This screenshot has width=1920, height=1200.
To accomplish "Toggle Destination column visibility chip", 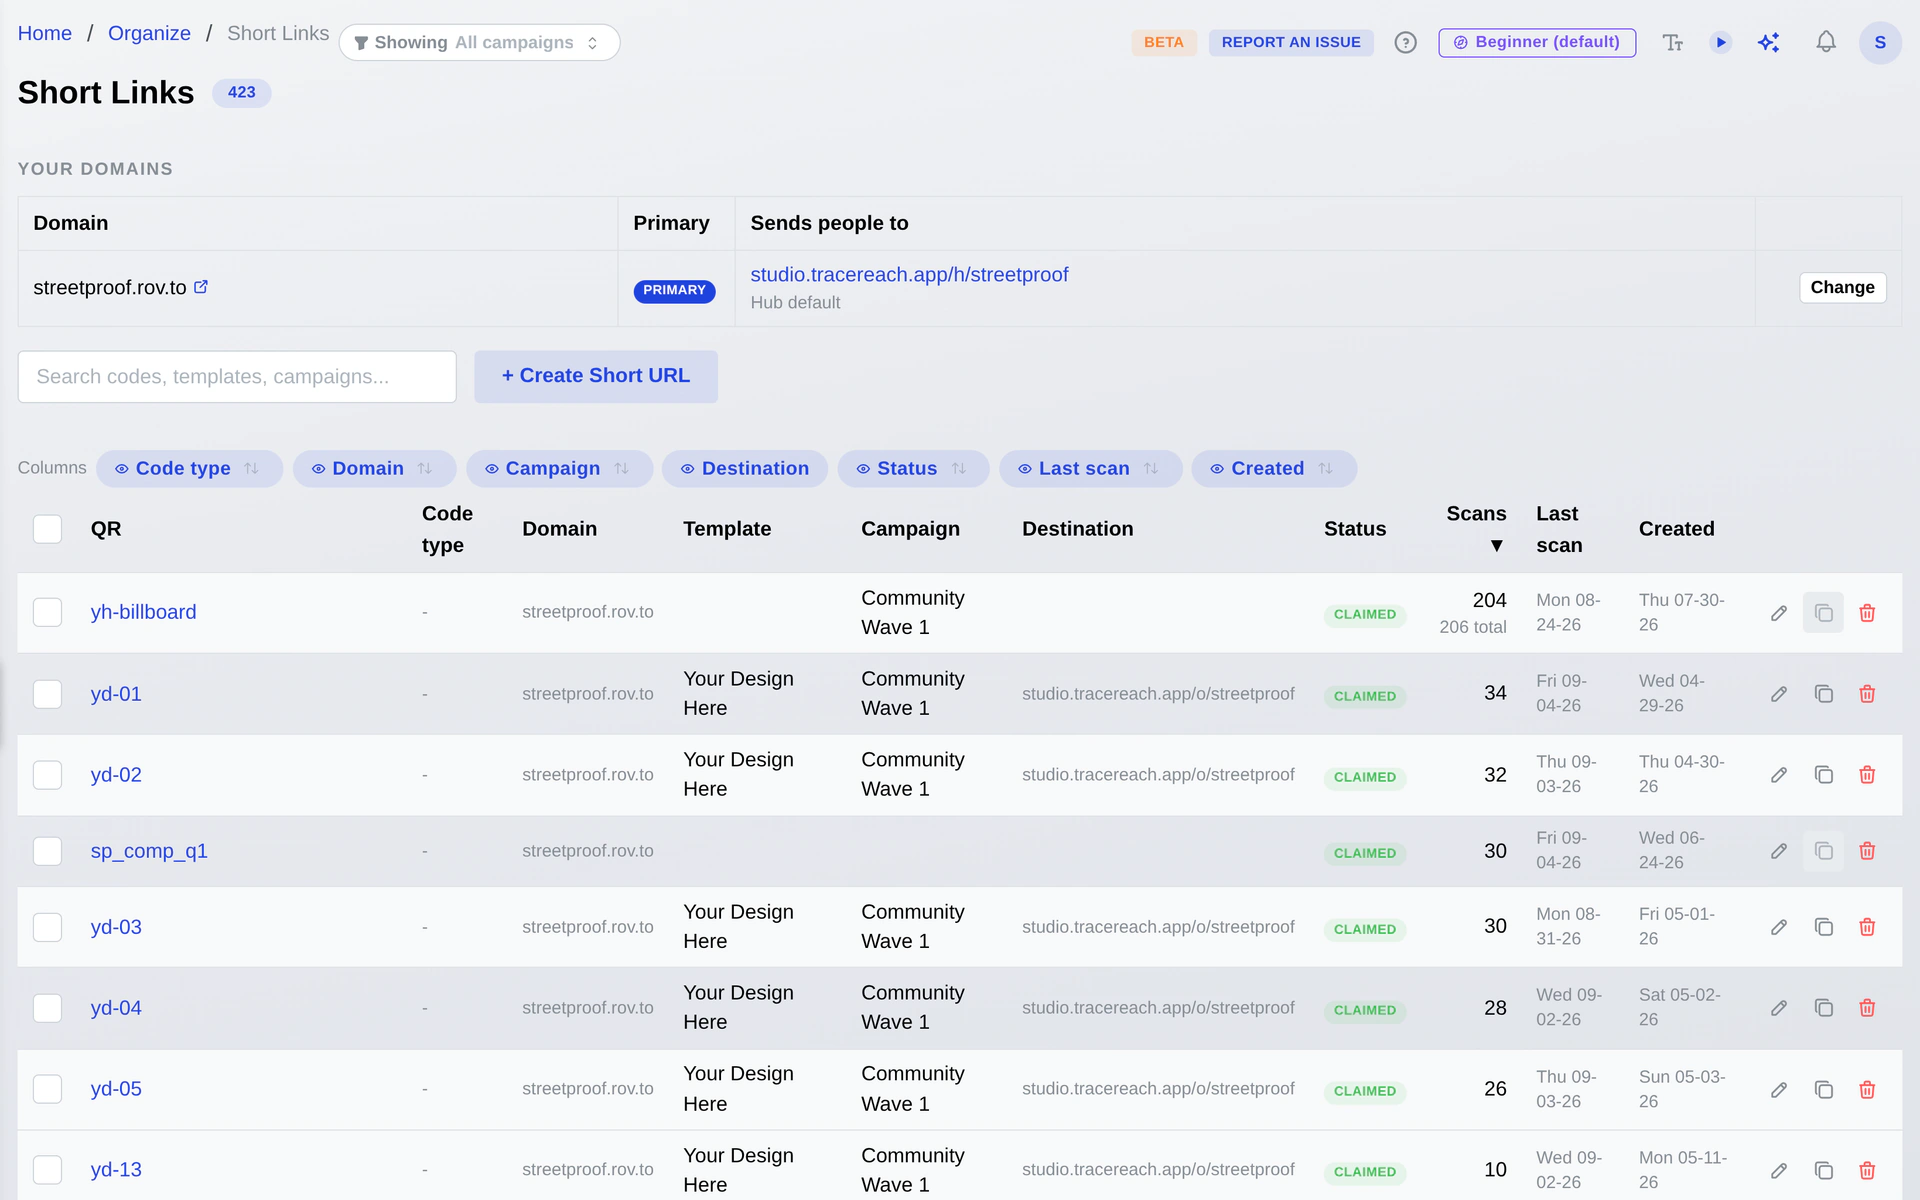I will click(x=745, y=469).
